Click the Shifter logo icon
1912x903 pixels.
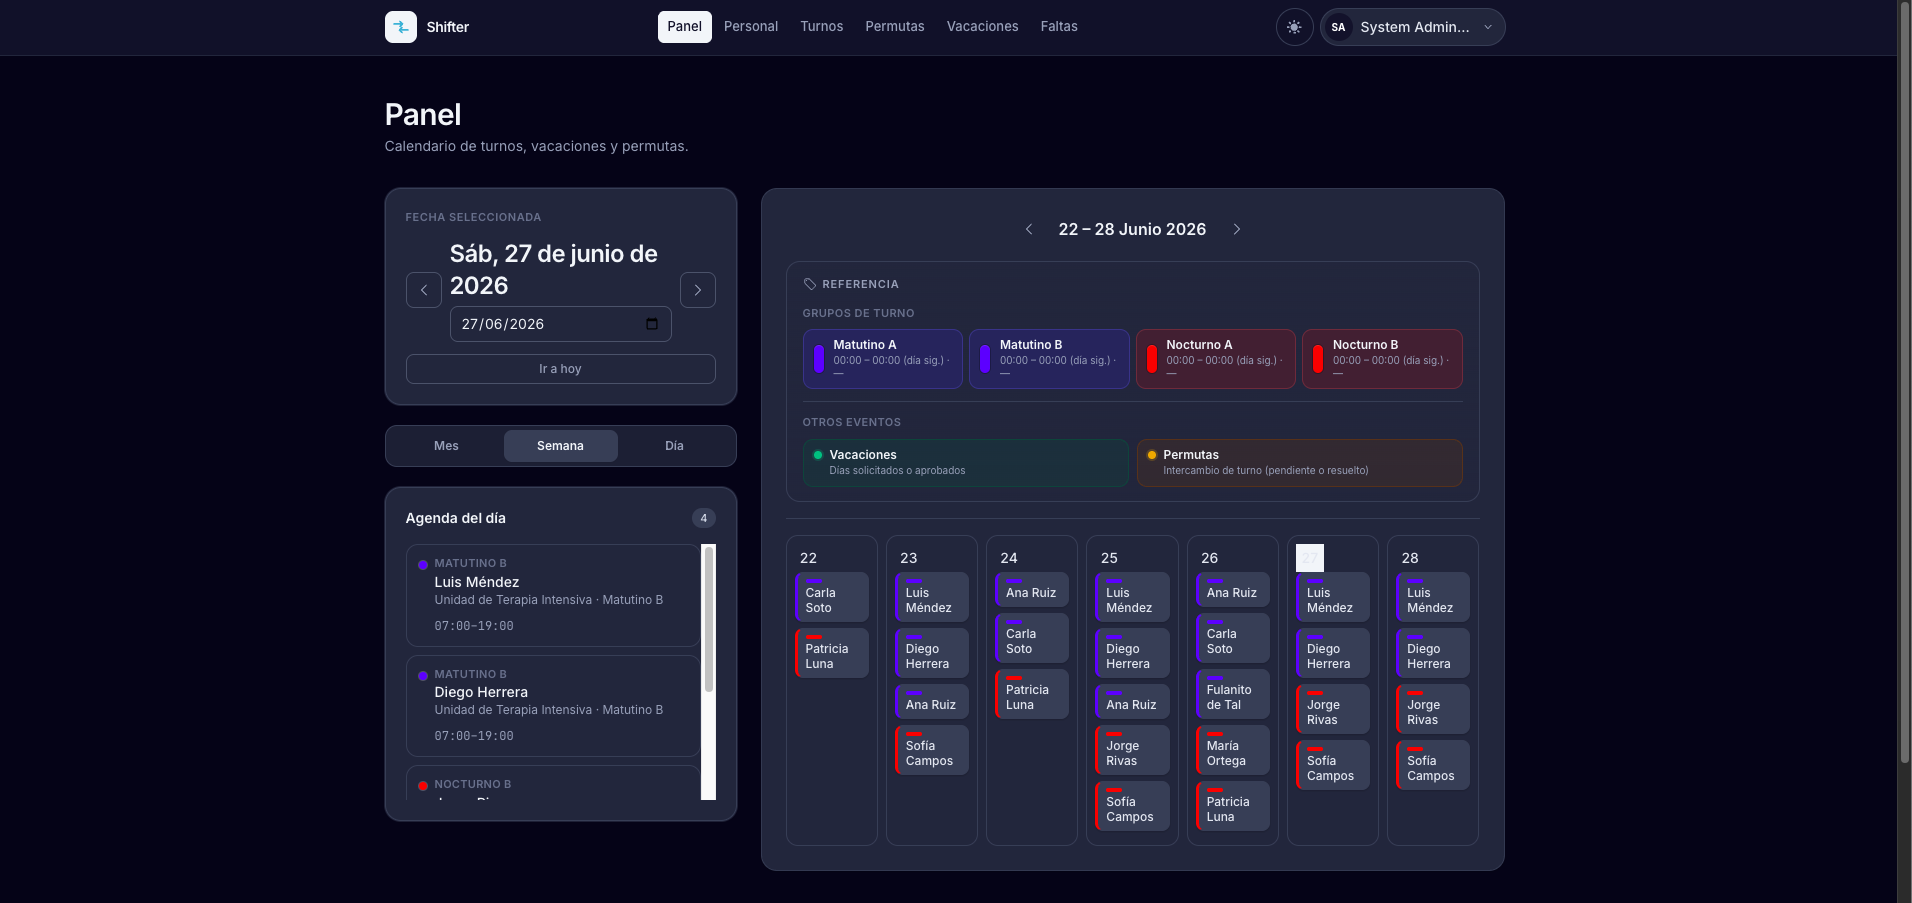[x=400, y=27]
